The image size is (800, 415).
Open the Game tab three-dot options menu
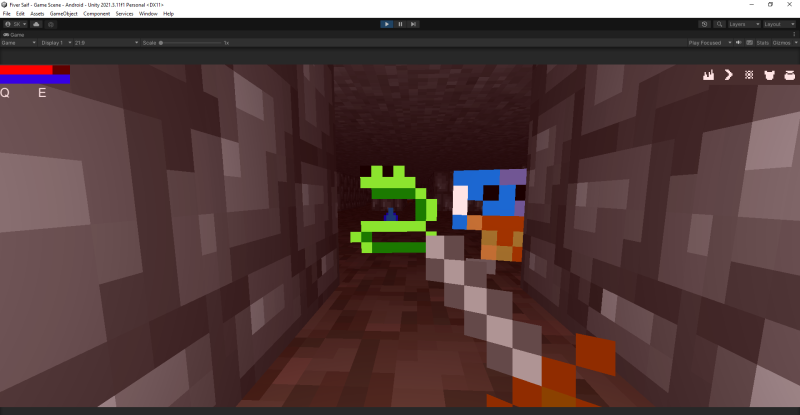[794, 35]
